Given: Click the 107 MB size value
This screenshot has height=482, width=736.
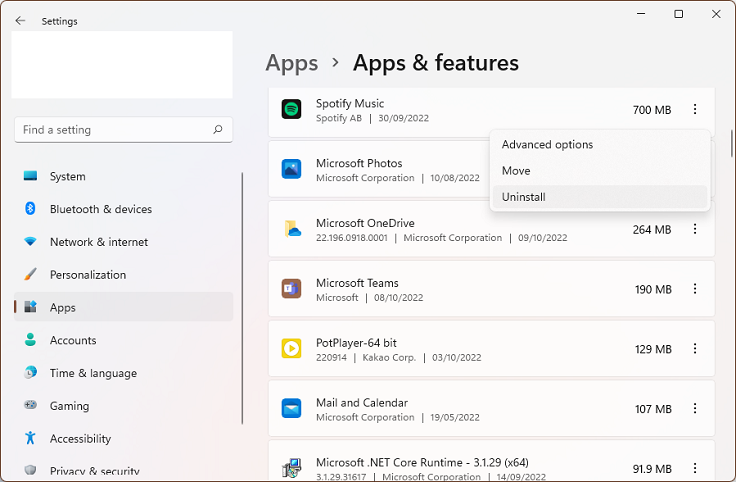Looking at the screenshot, I should pyautogui.click(x=653, y=409).
